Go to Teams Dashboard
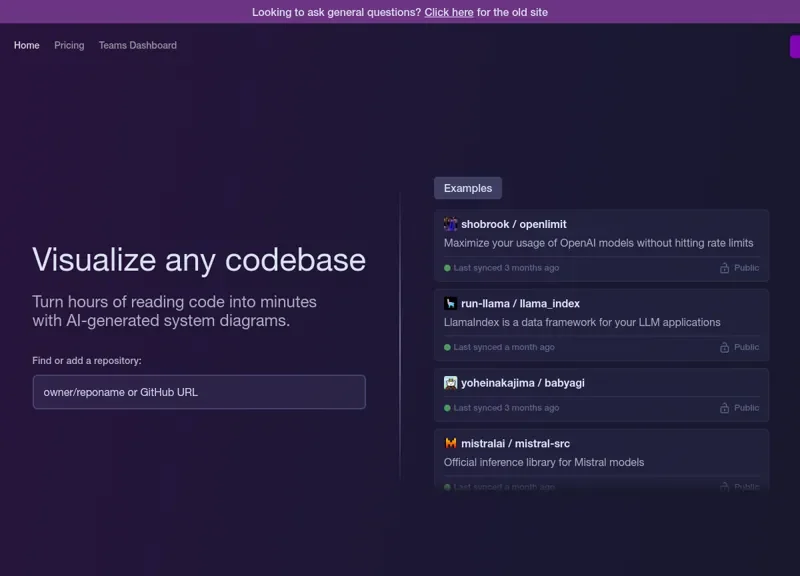This screenshot has height=576, width=800. [137, 45]
